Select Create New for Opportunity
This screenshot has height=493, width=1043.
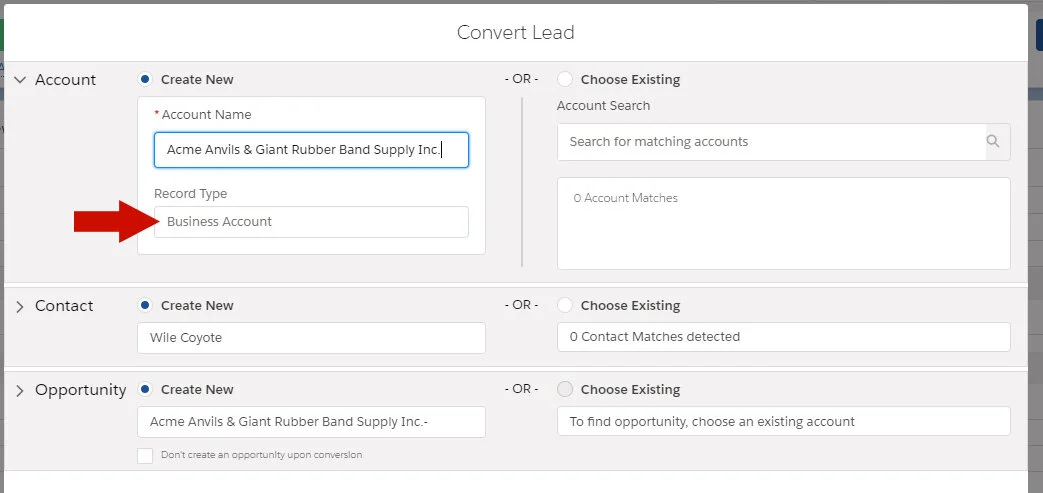(x=146, y=389)
